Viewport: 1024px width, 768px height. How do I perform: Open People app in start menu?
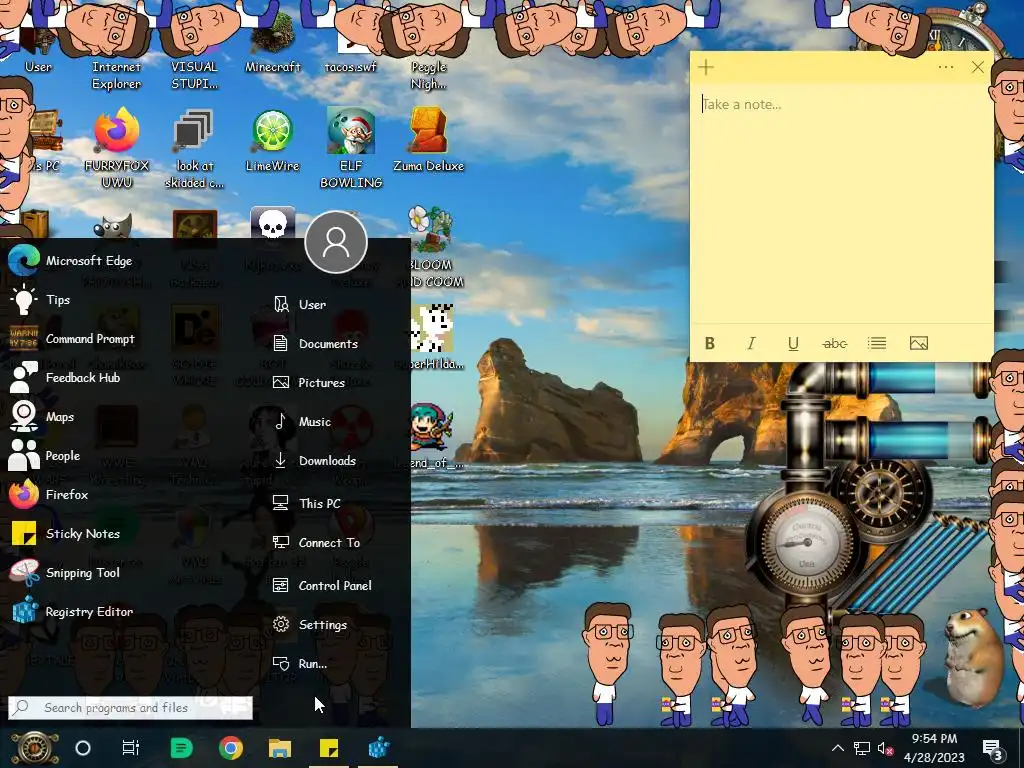tap(44, 455)
